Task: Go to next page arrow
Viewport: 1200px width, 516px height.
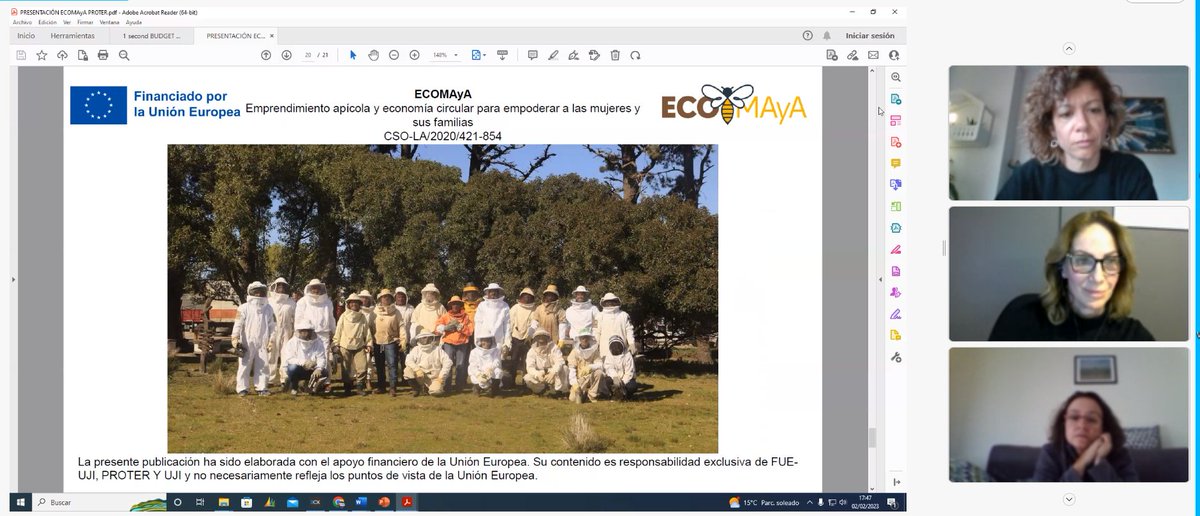Action: (286, 55)
